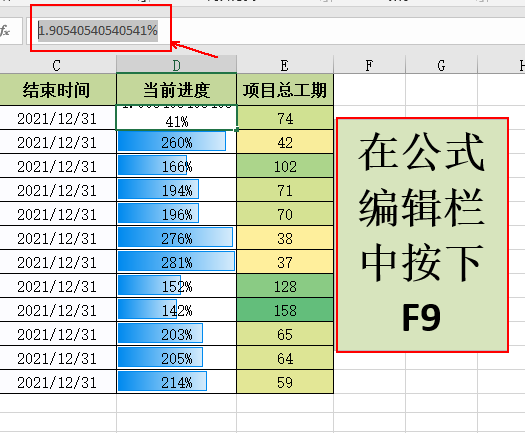
Task: Select the 214% progress cell
Action: [176, 382]
